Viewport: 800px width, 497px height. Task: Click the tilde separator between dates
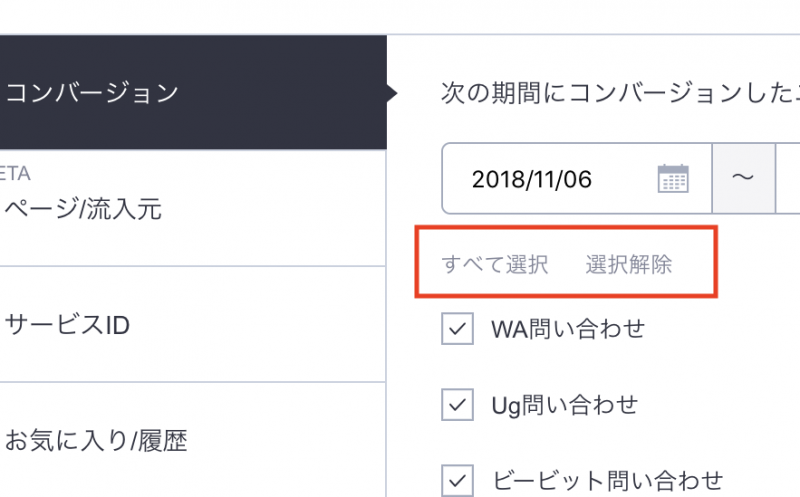(743, 179)
